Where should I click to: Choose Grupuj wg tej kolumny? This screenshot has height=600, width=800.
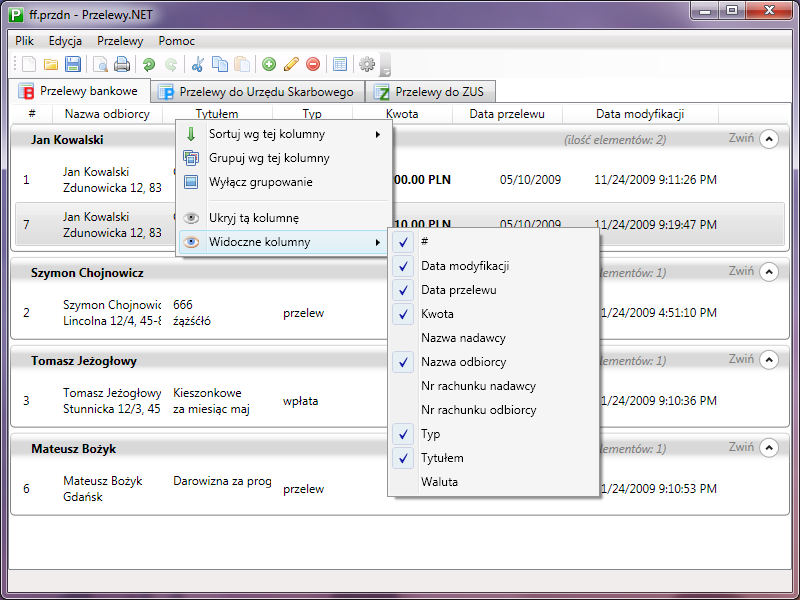[x=284, y=158]
